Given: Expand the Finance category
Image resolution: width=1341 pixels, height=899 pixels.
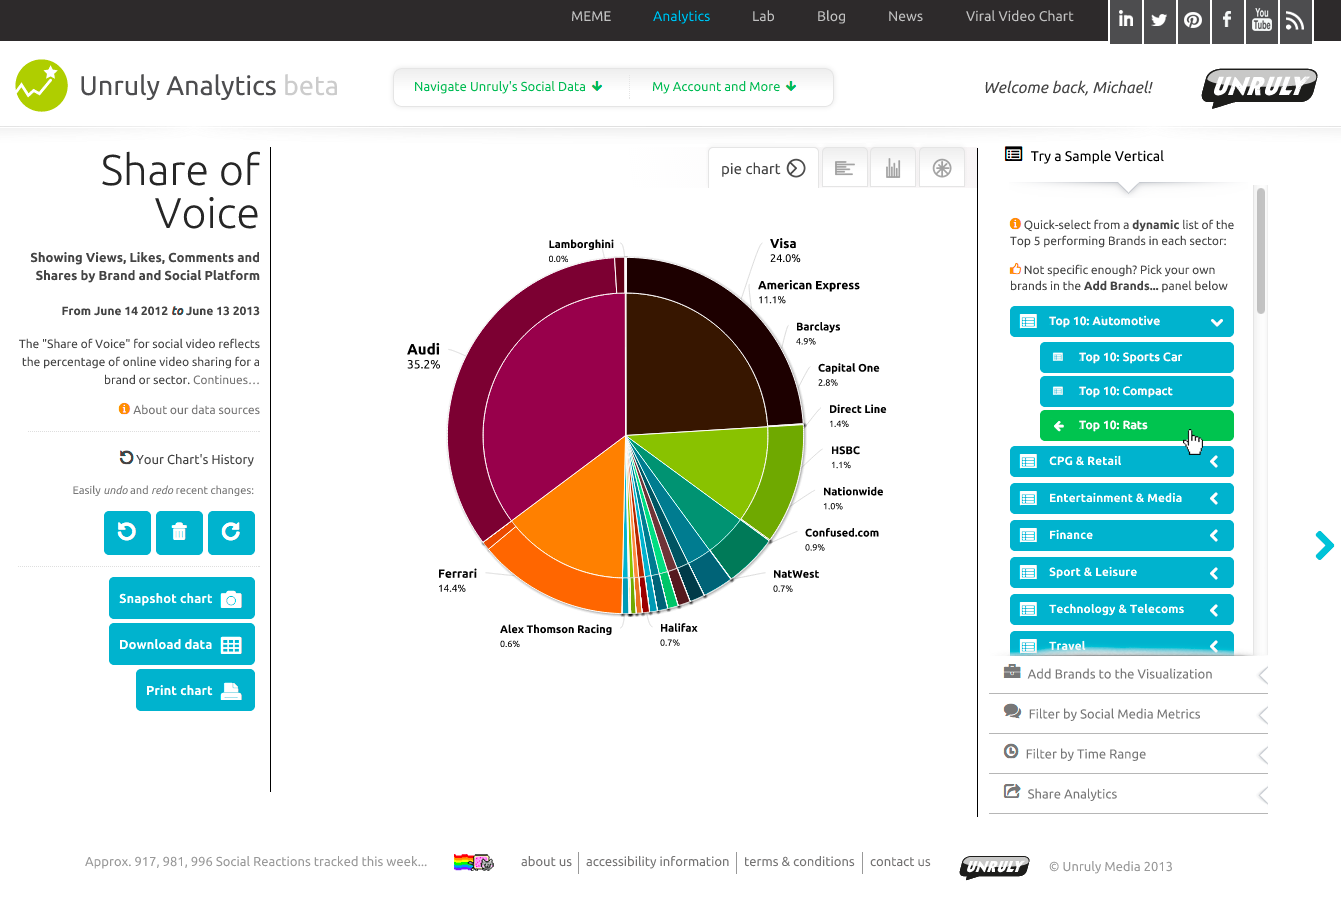Looking at the screenshot, I should [1122, 535].
